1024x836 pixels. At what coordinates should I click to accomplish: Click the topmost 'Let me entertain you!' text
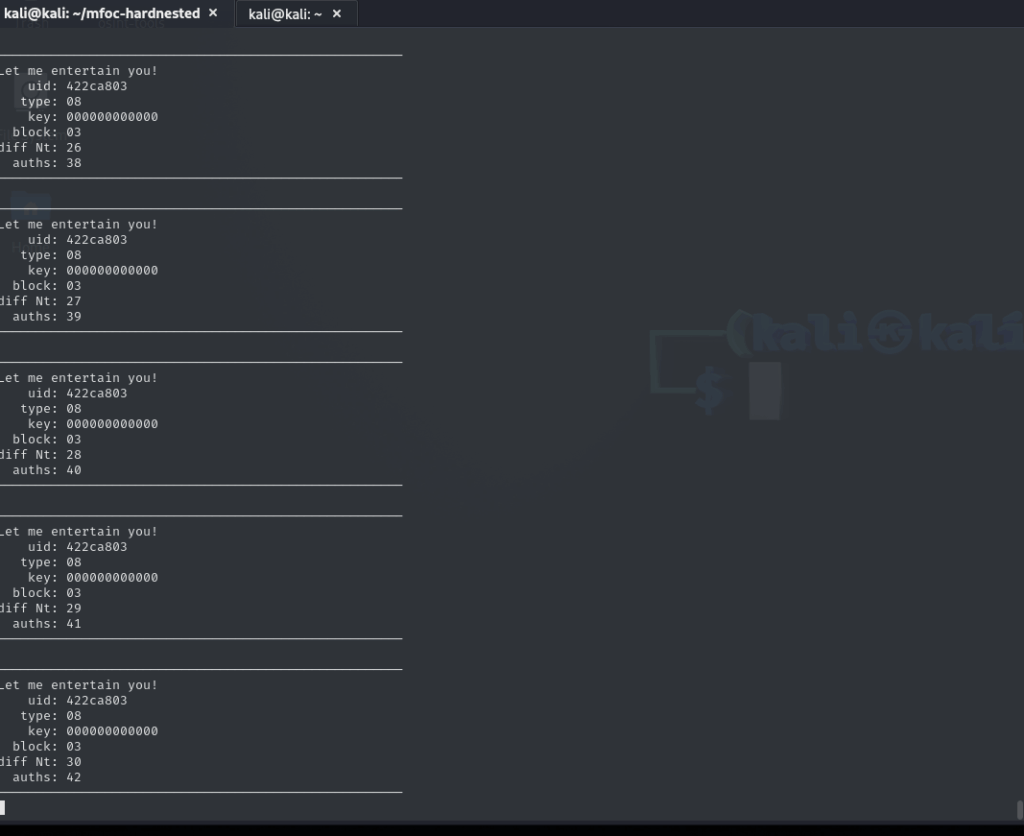tap(80, 71)
